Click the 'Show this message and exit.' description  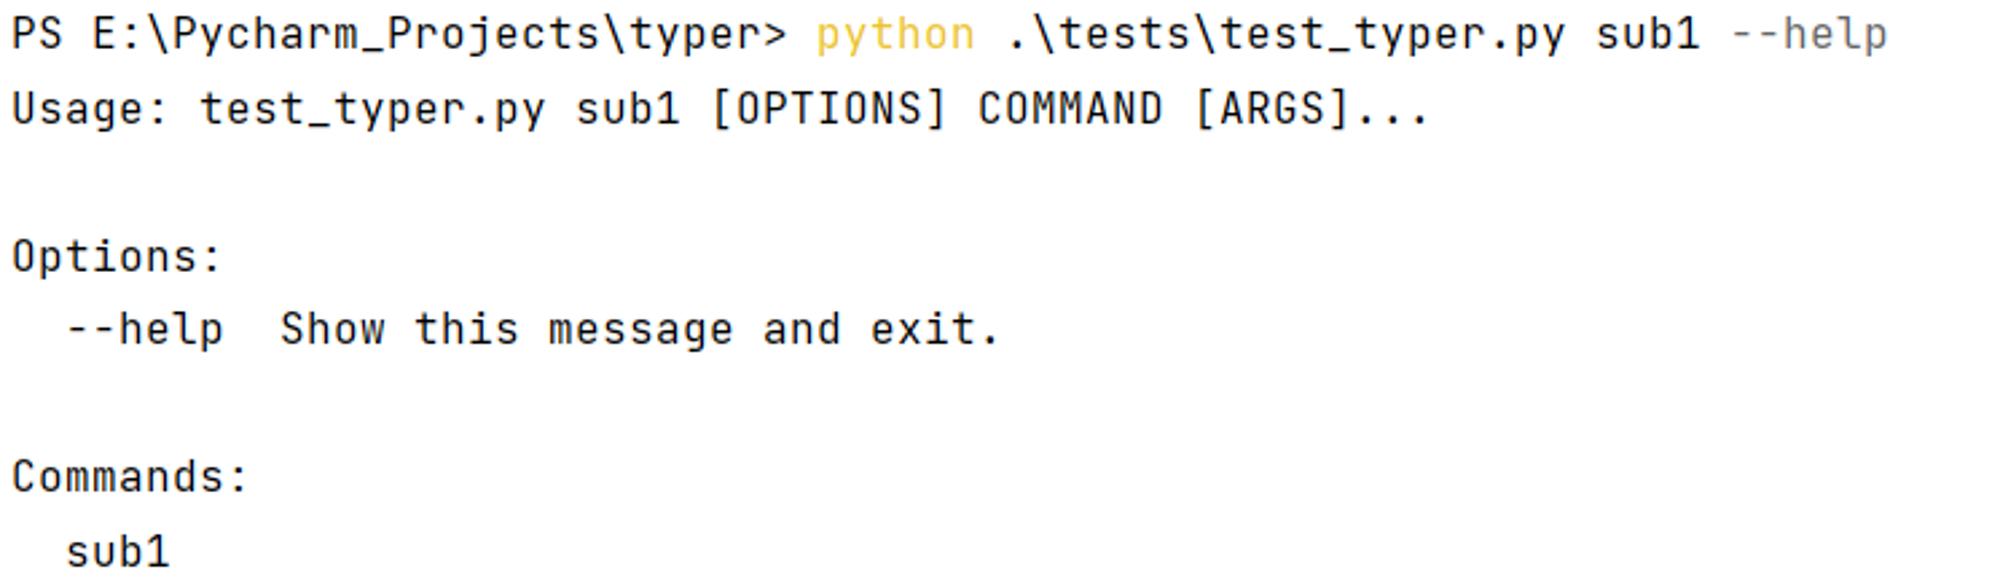click(x=639, y=331)
